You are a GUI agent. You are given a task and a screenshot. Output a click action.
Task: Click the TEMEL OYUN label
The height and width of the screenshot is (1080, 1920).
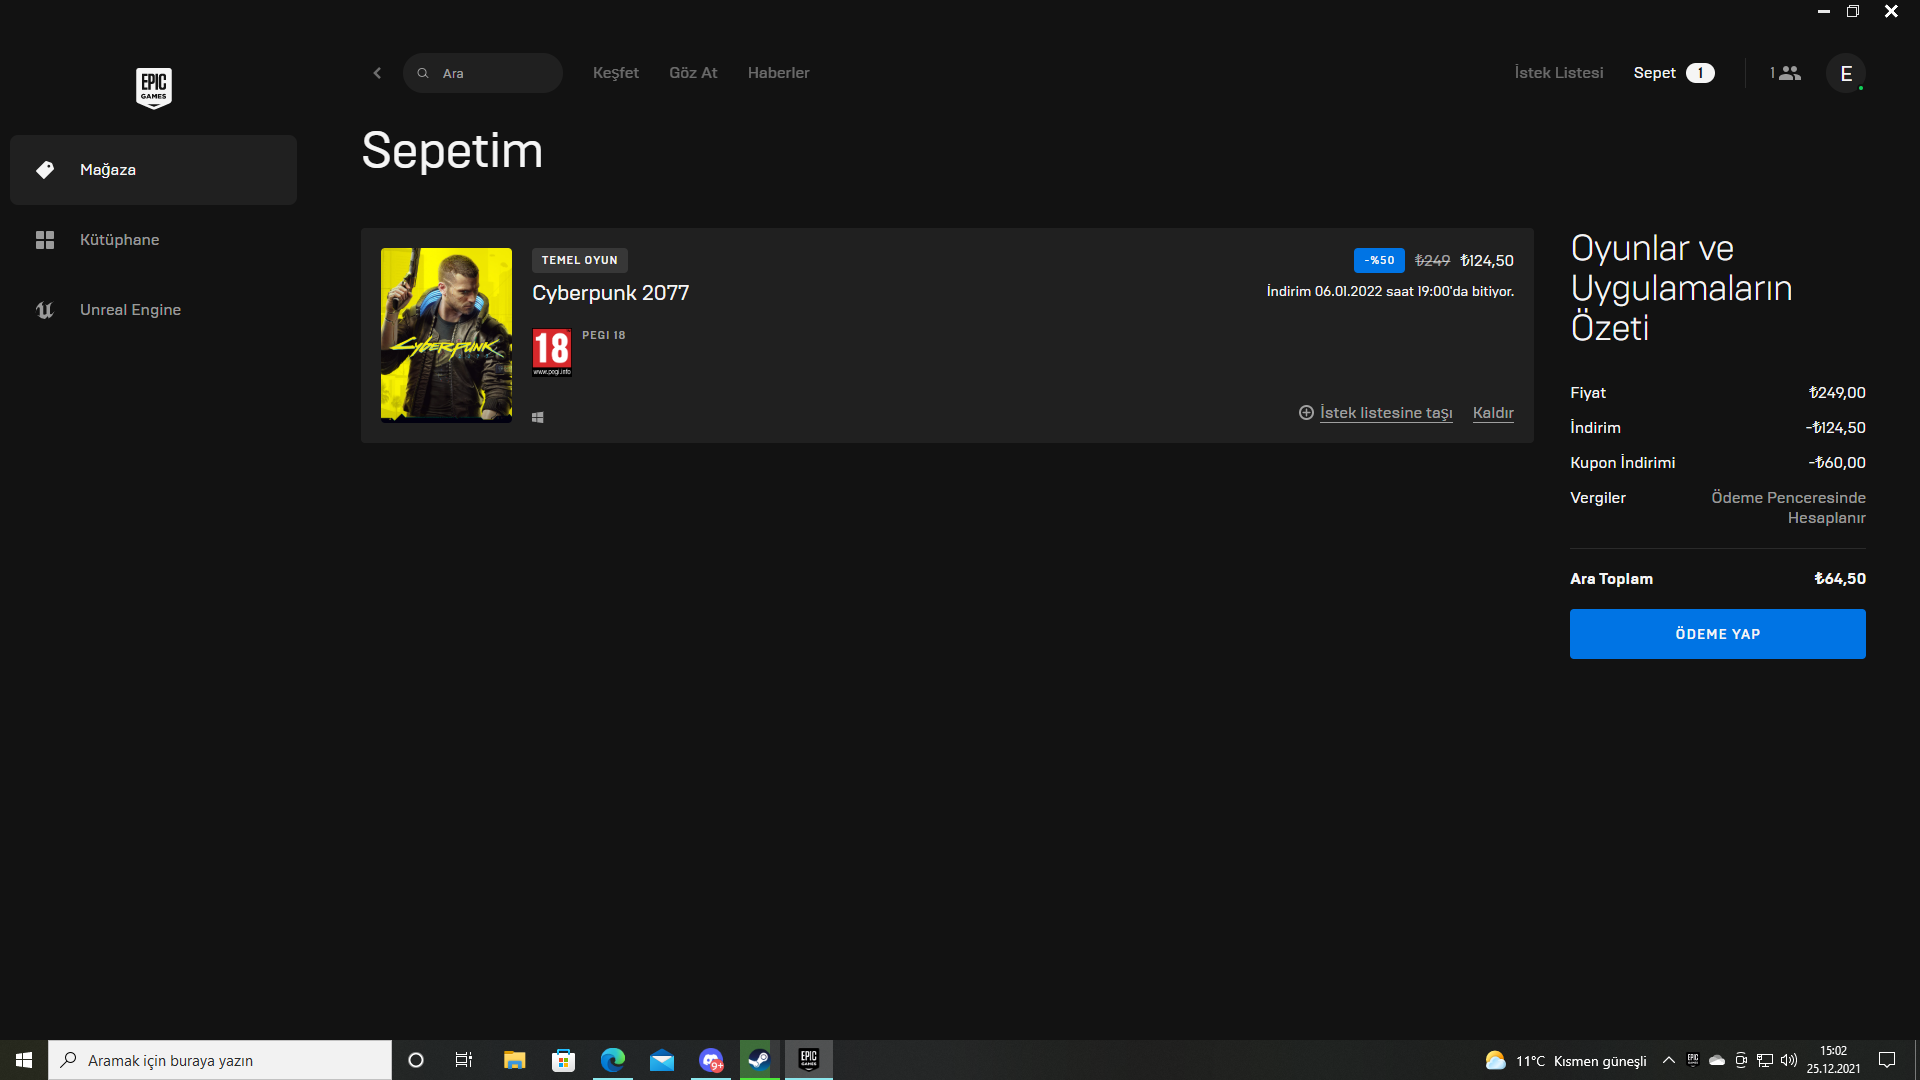(580, 260)
